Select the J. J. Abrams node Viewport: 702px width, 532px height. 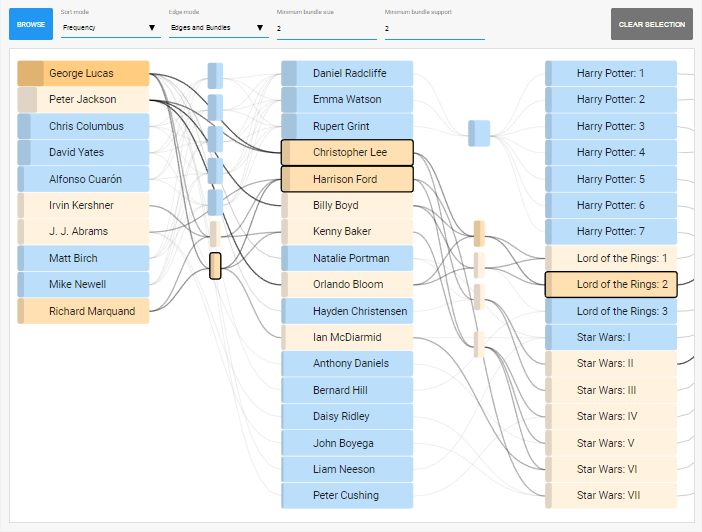83,232
